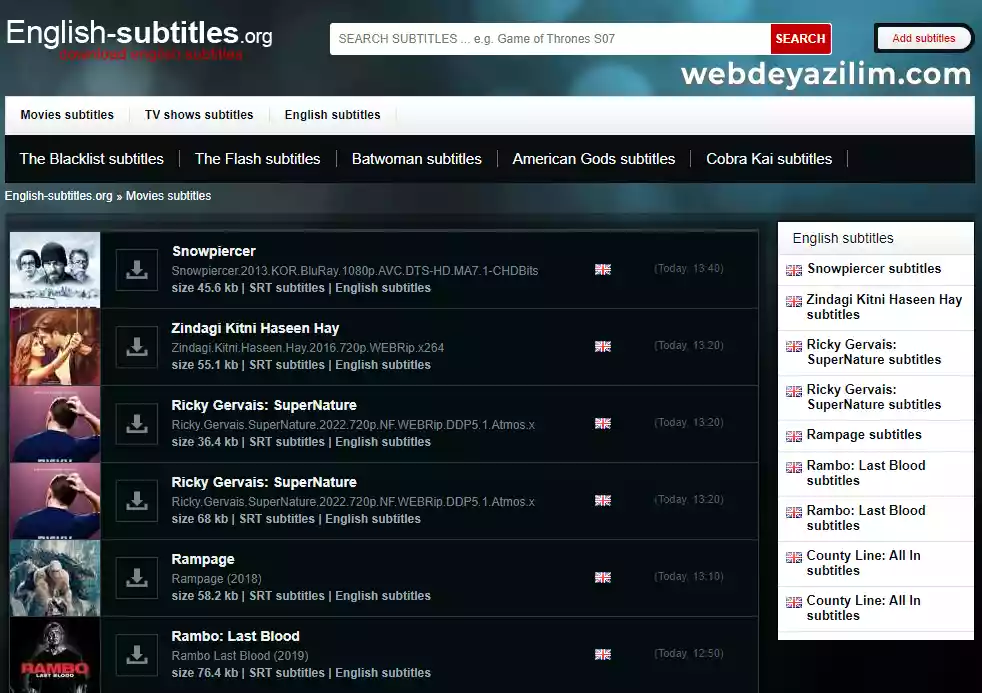Open Snowpiercer title in the list
Viewport: 982px width, 693px height.
[214, 251]
